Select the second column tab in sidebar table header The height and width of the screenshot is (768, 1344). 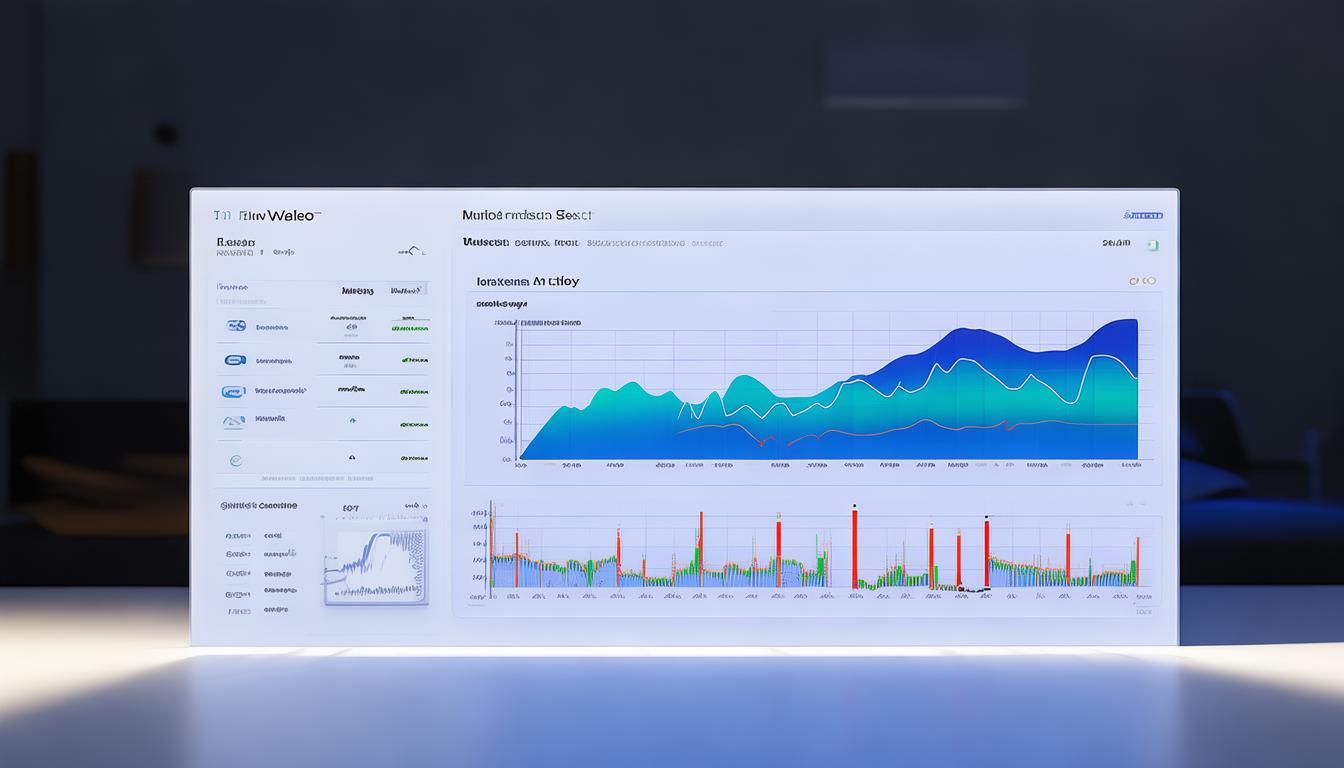pyautogui.click(x=406, y=290)
